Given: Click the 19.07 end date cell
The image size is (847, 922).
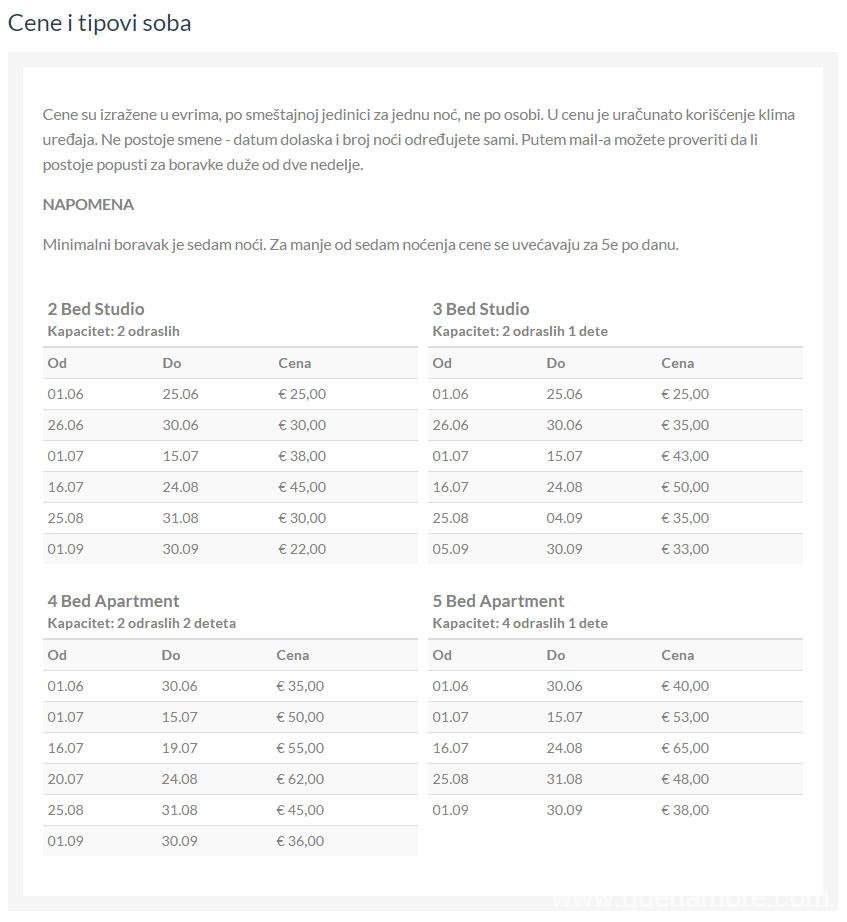Looking at the screenshot, I should click(180, 748).
